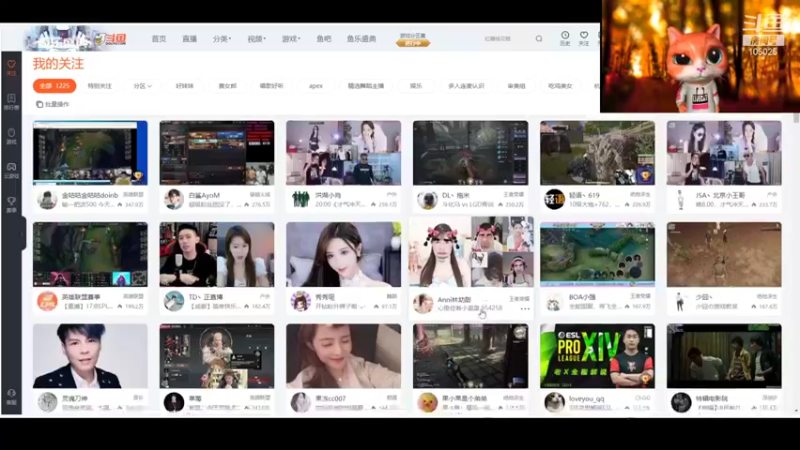Click avatar of streamer loveyou_qq
800x450 pixels.
(554, 402)
